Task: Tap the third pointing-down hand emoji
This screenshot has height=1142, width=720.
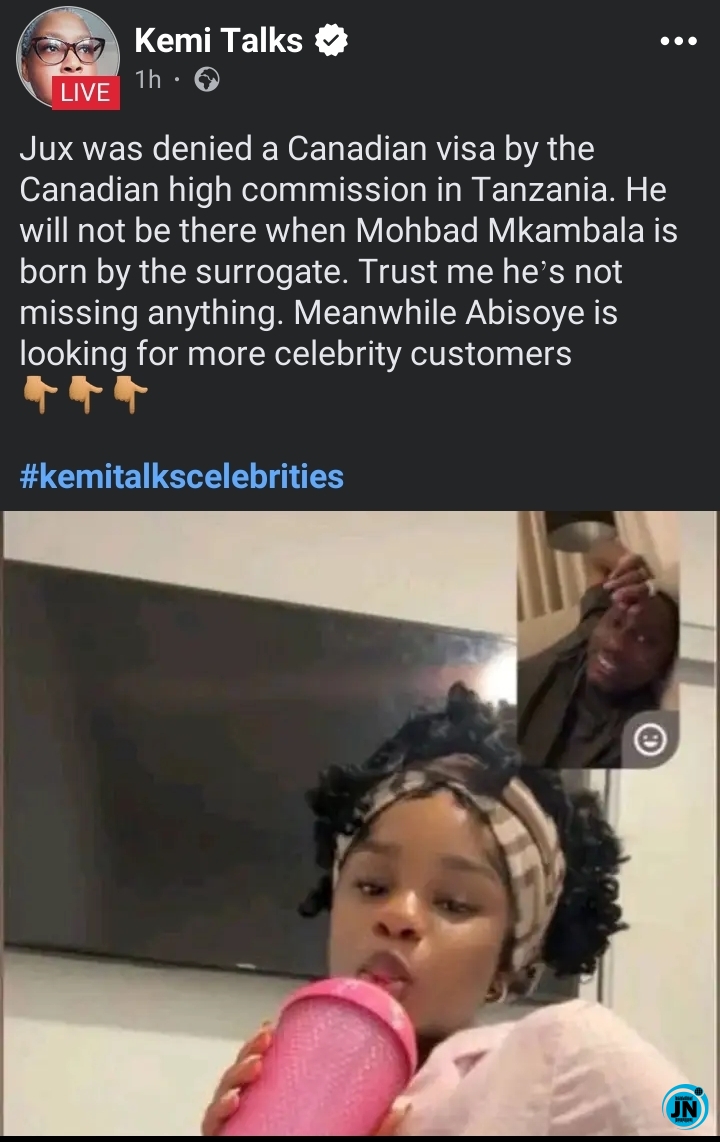Action: [x=130, y=395]
